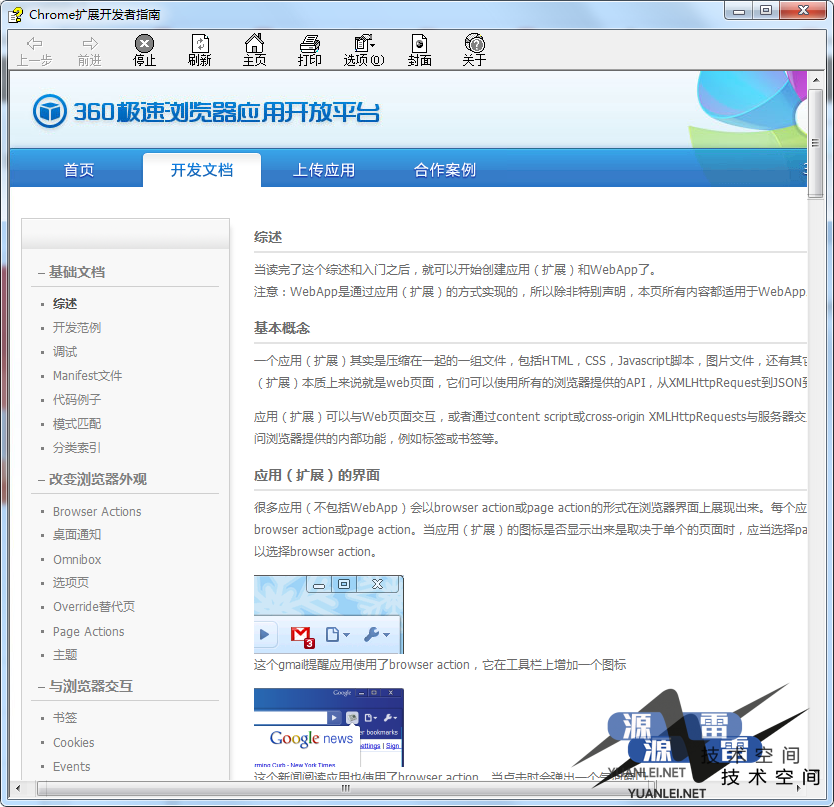Stop loading with the 停止 icon
The width and height of the screenshot is (834, 807).
(144, 43)
